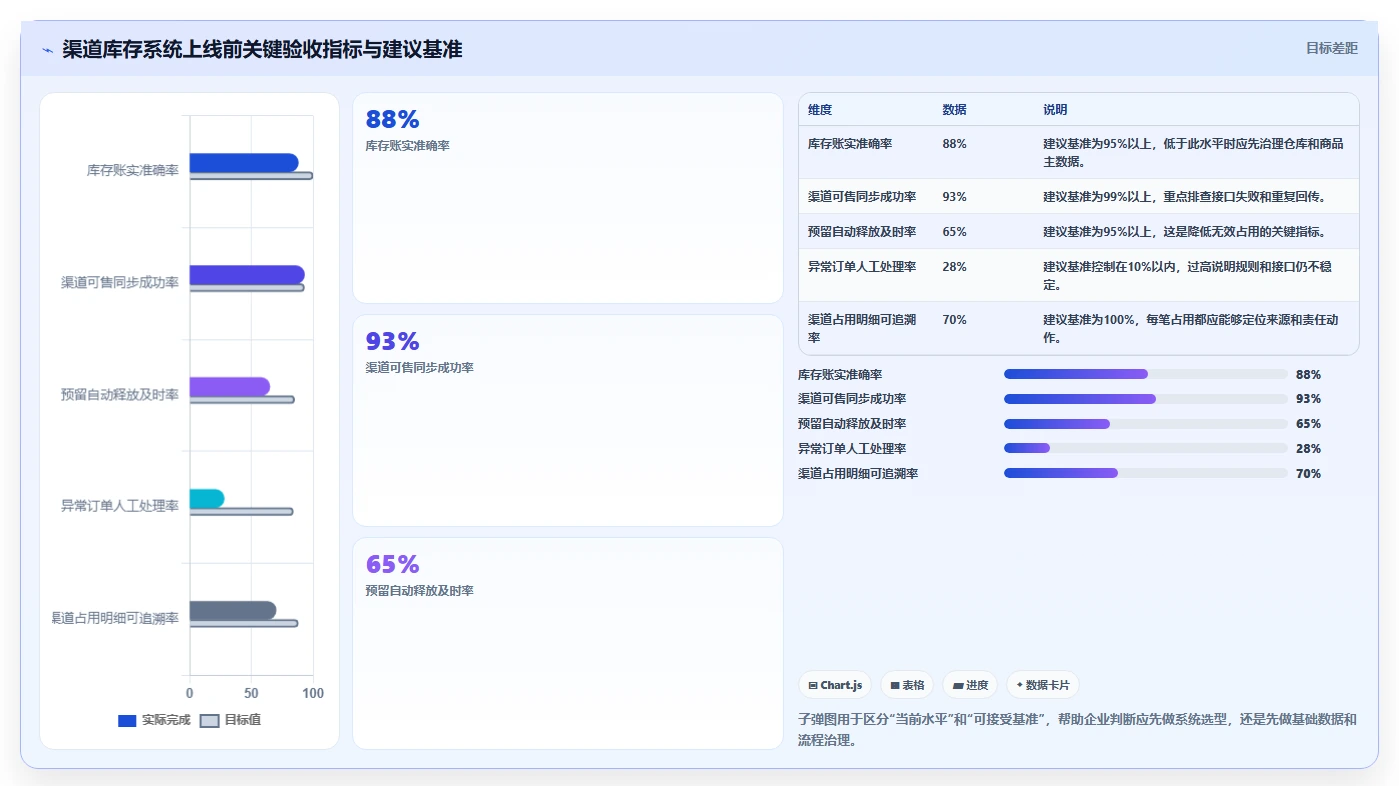This screenshot has width=1399, height=786.
Task: Click the 65% card value
Action: (x=392, y=565)
